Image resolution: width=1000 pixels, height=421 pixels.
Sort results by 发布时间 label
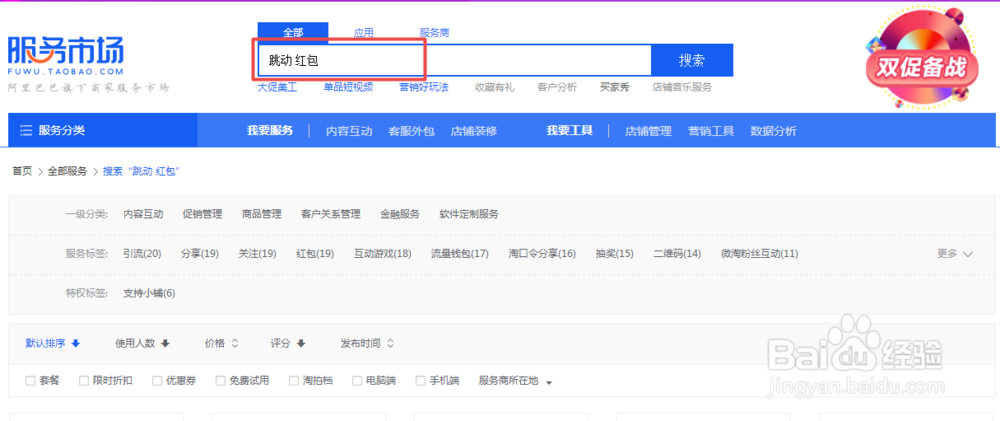[x=360, y=343]
